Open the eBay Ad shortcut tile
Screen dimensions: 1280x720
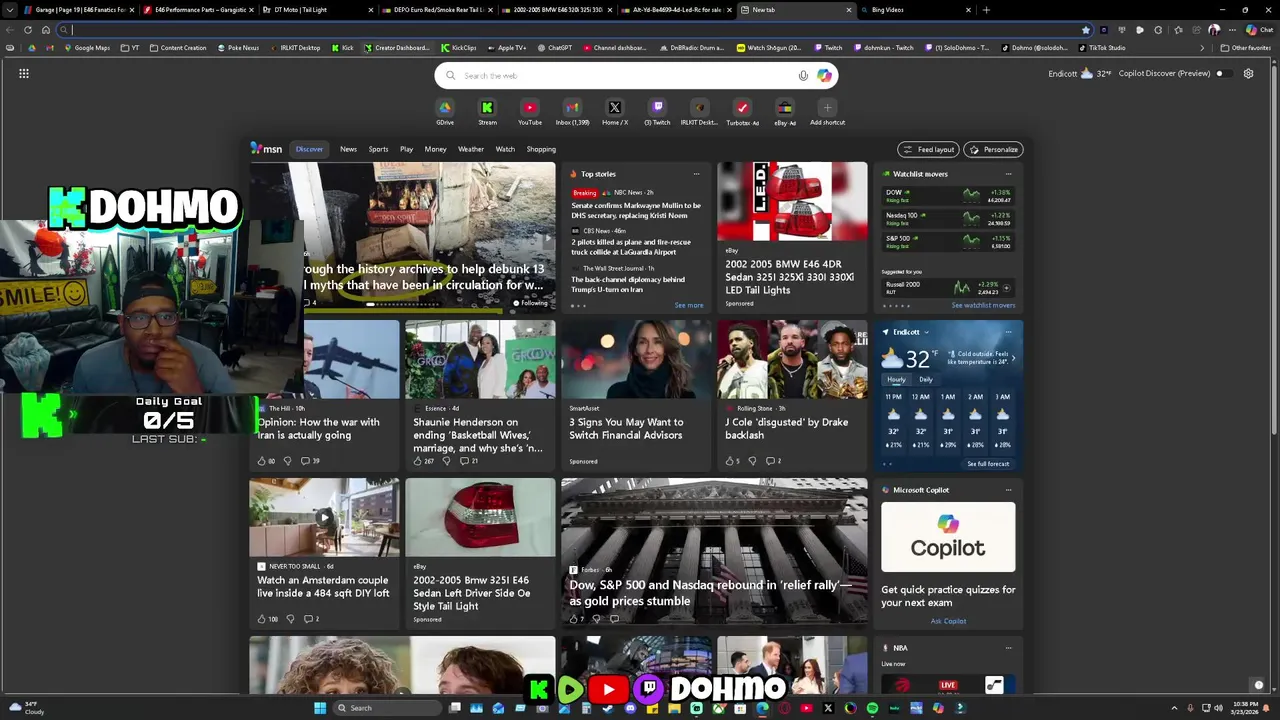[785, 112]
